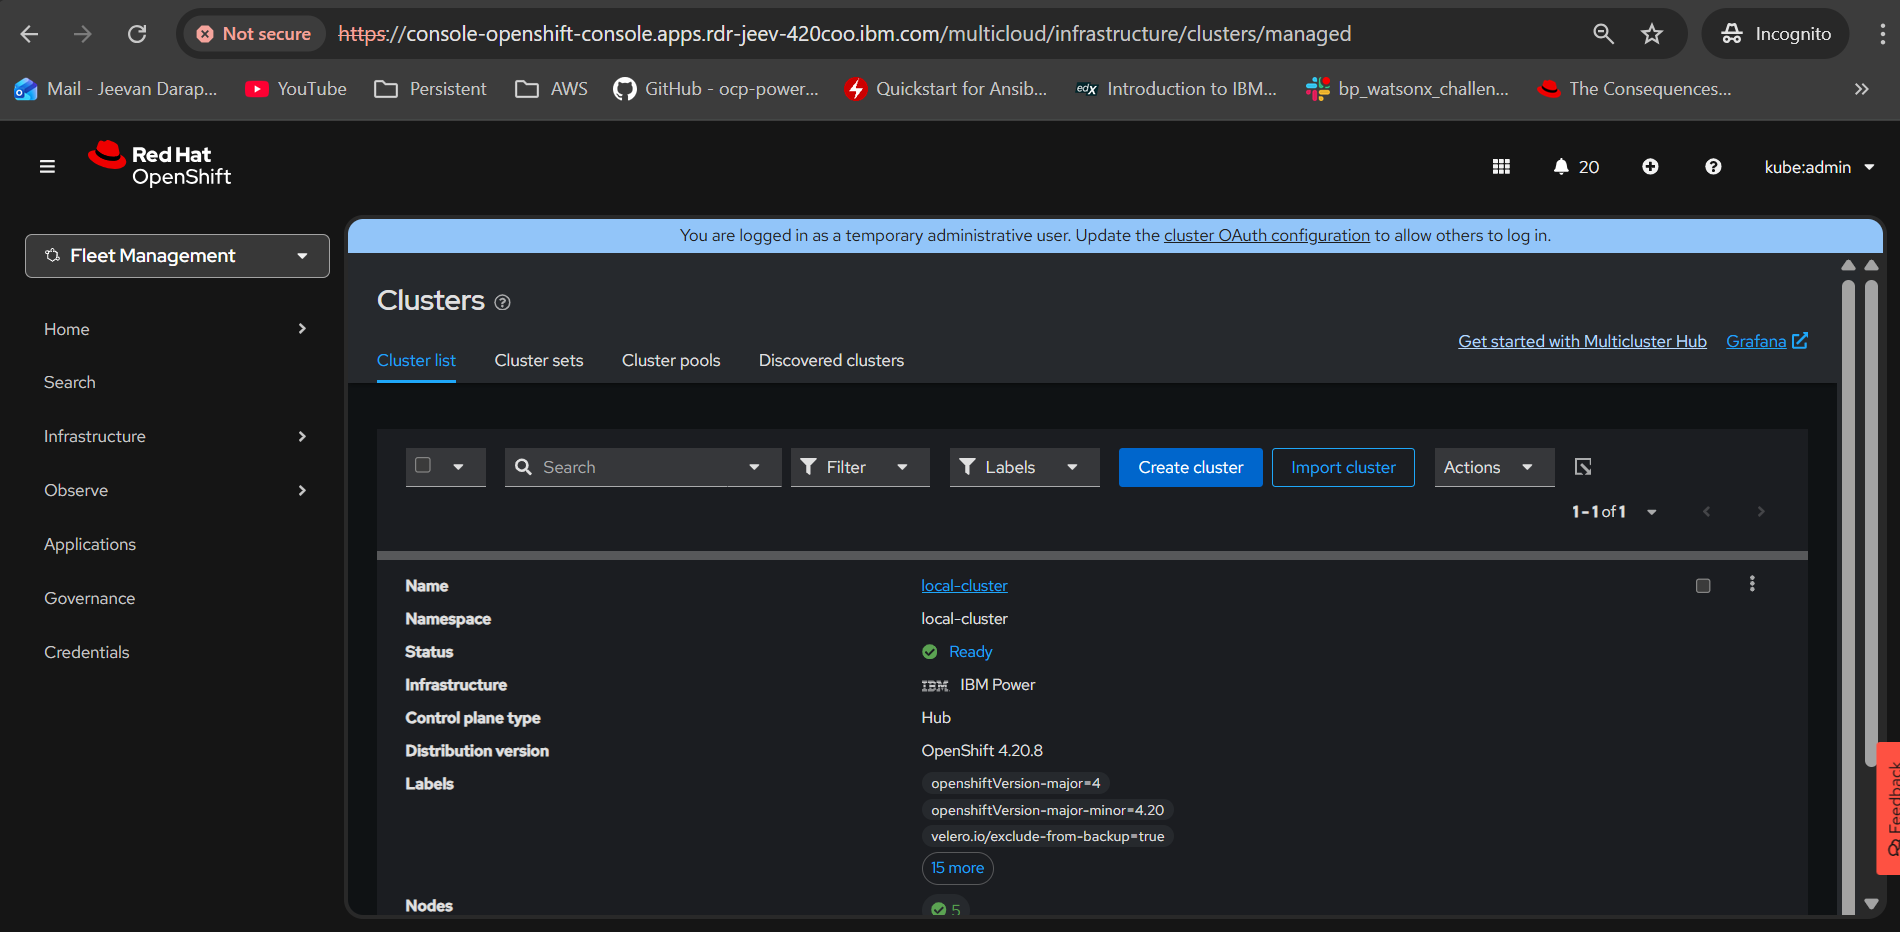Image resolution: width=1900 pixels, height=932 pixels.
Task: Show the 15 more labels
Action: tap(957, 868)
